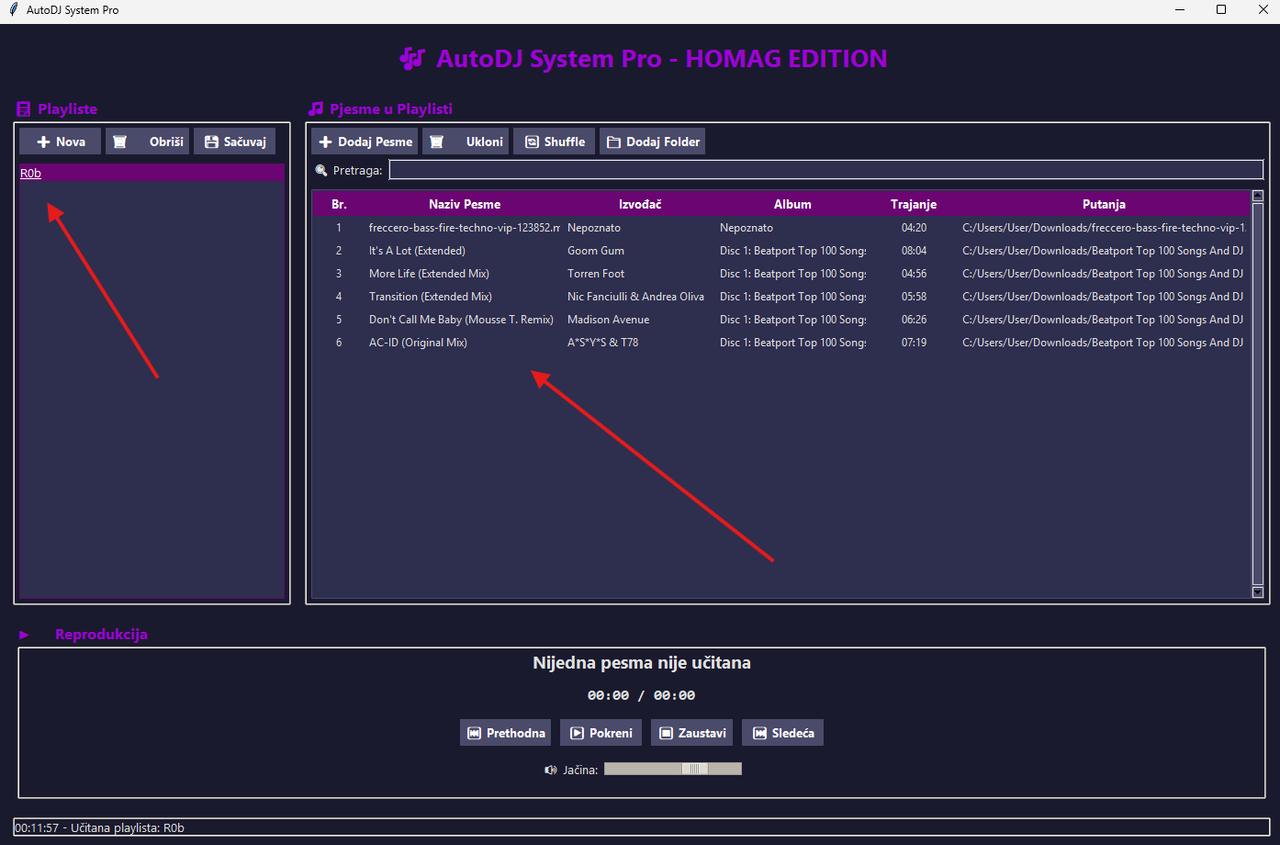
Task: Remove selected song with Ukloni button
Action: tap(465, 142)
